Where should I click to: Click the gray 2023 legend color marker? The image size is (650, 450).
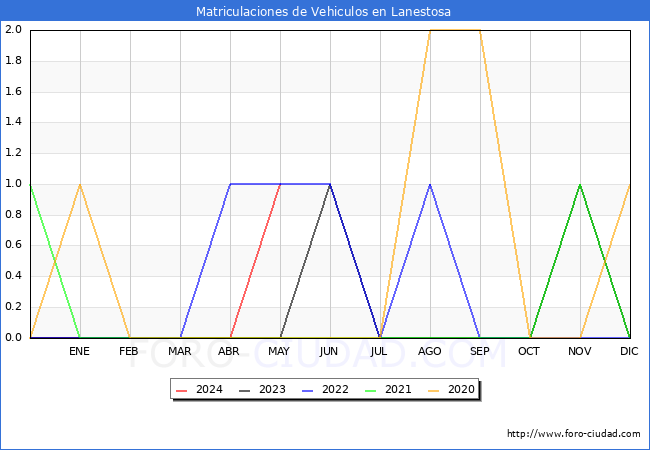pos(245,391)
